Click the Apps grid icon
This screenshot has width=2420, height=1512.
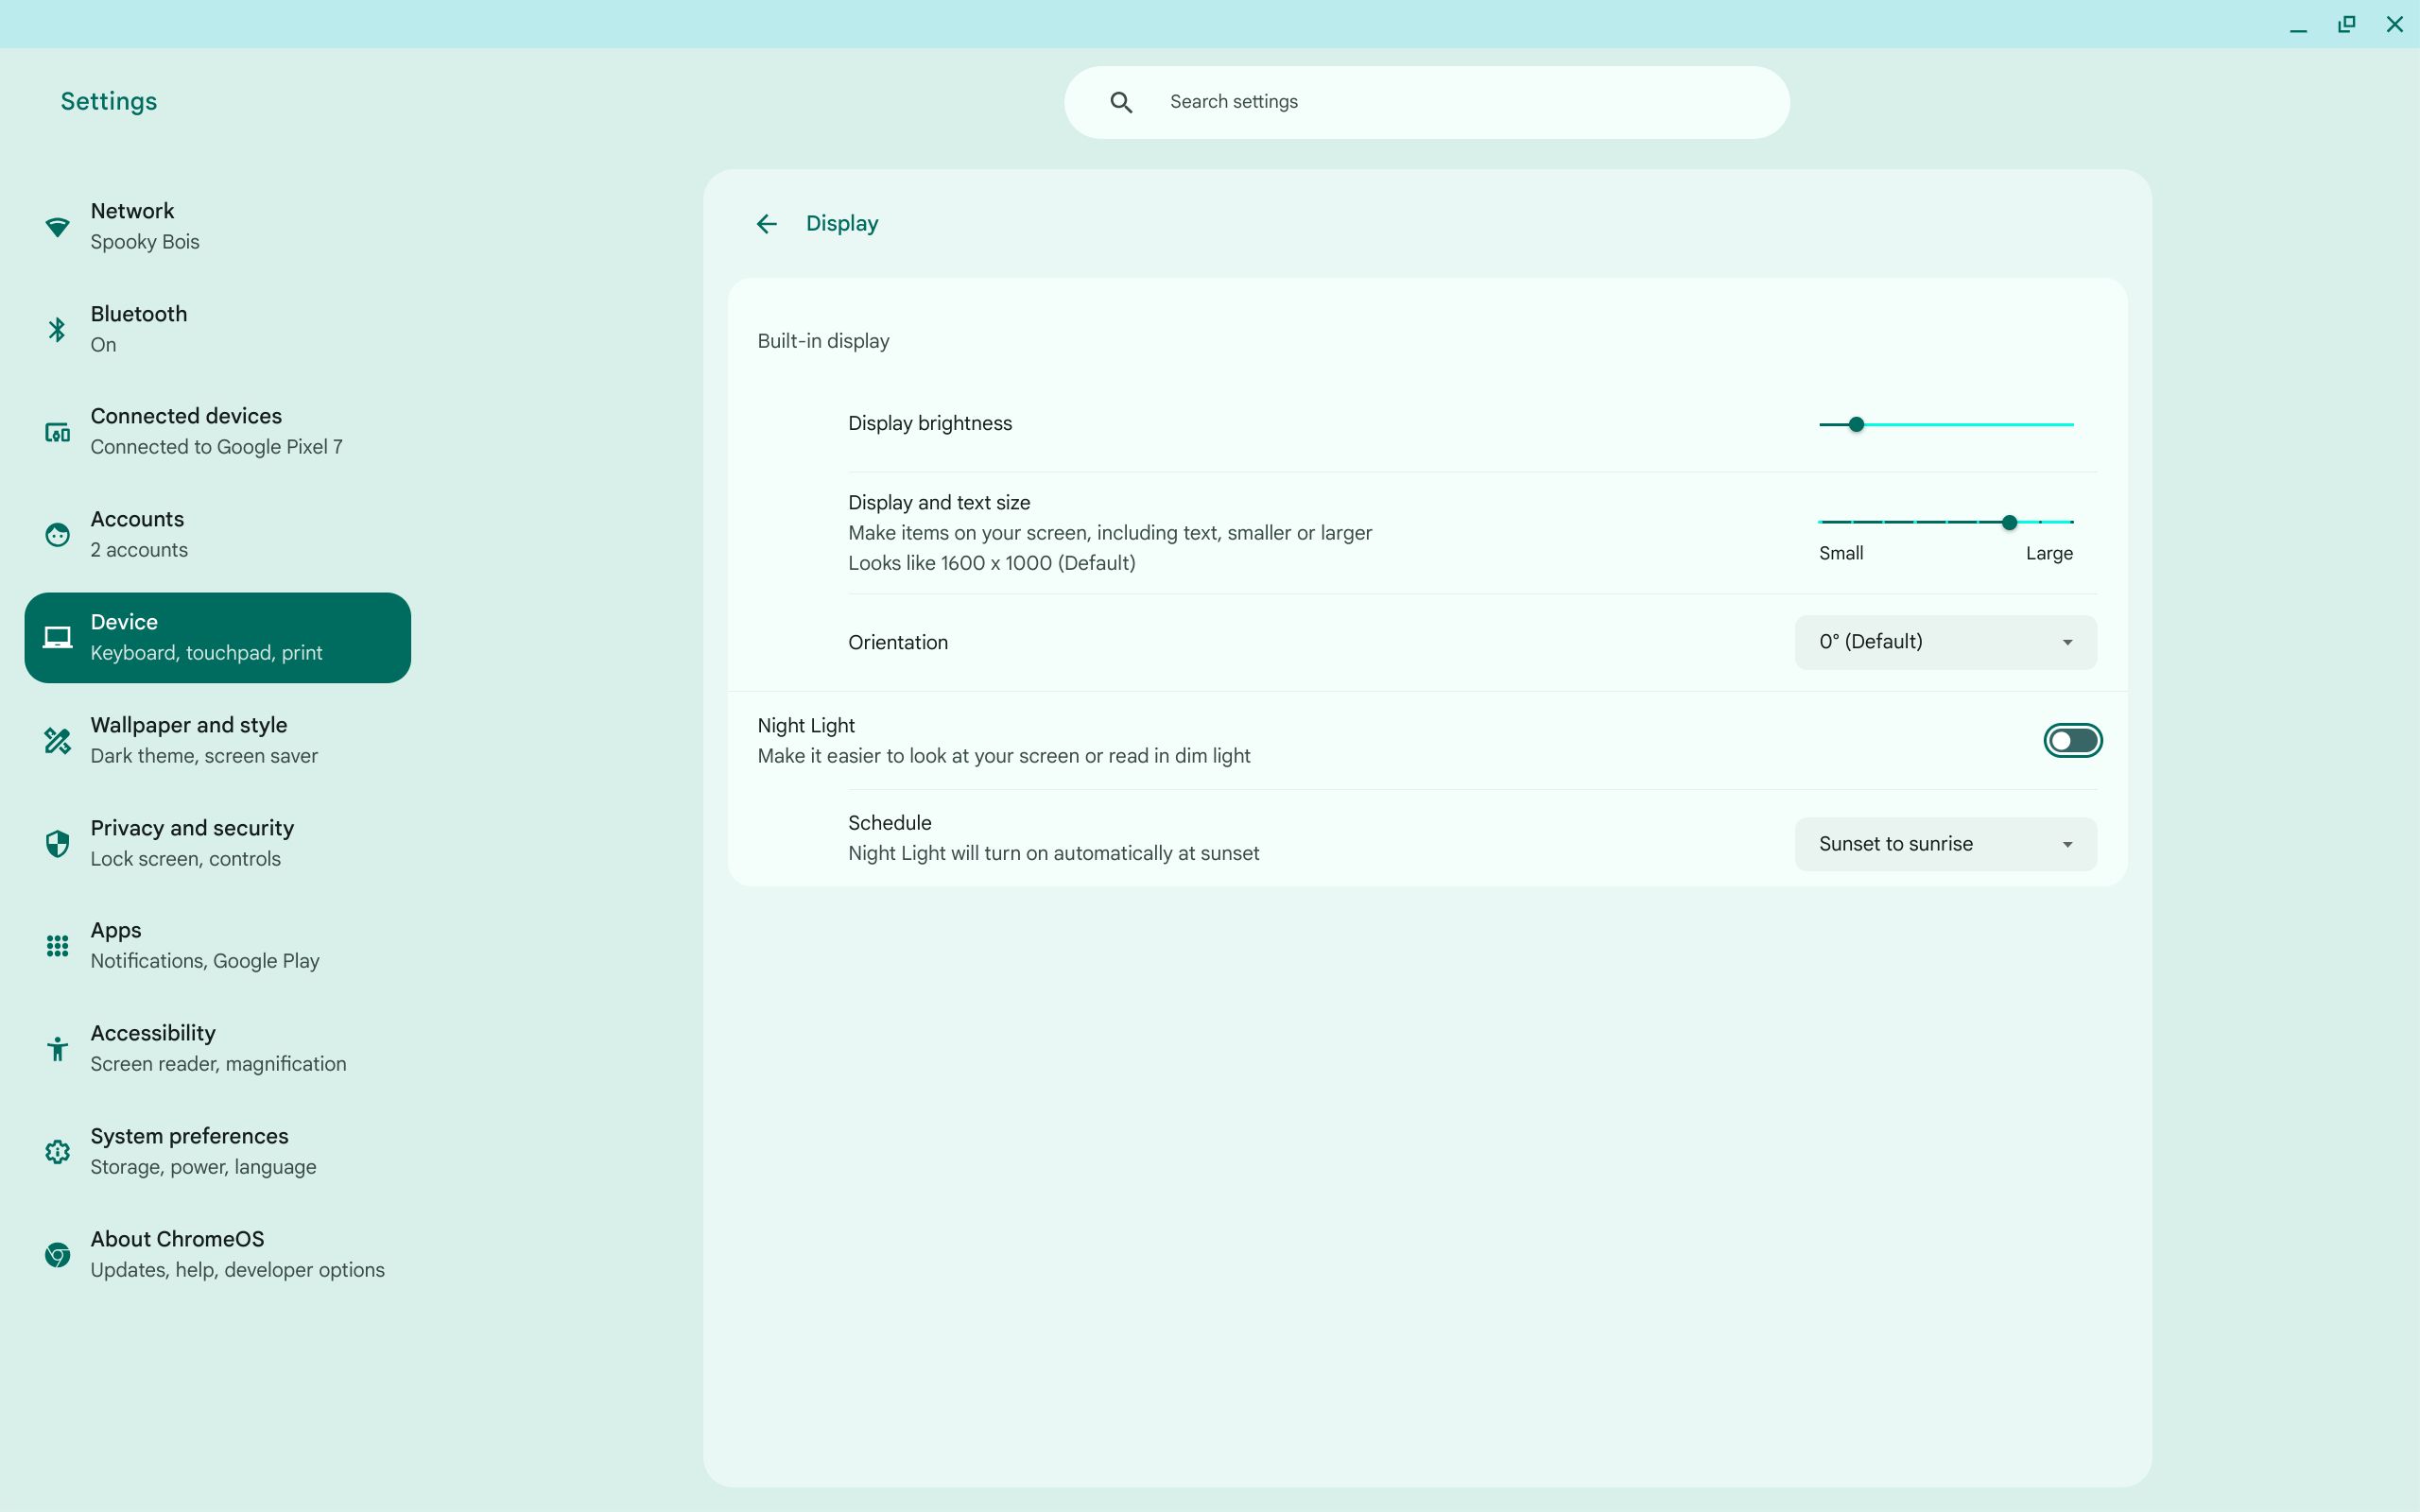pos(57,946)
